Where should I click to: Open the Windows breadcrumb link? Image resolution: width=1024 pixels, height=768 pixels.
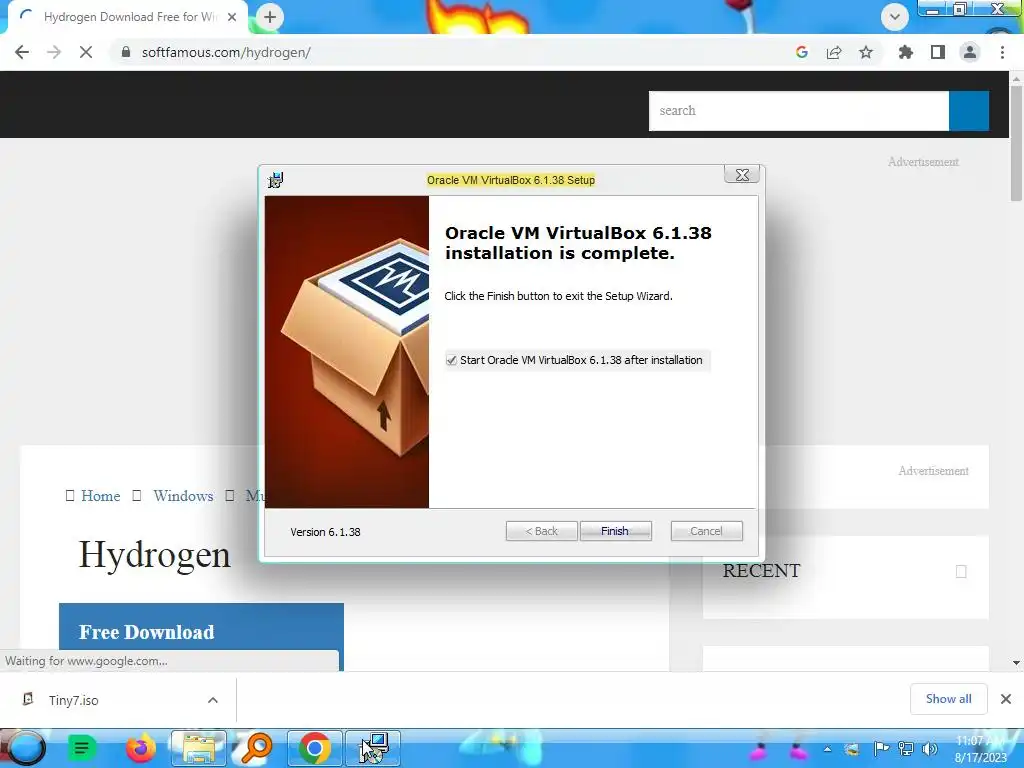[184, 496]
